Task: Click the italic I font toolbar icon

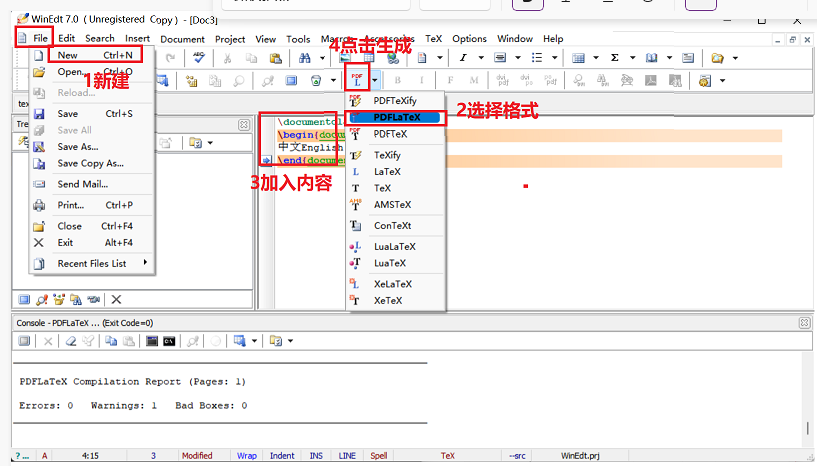Action: [x=463, y=58]
